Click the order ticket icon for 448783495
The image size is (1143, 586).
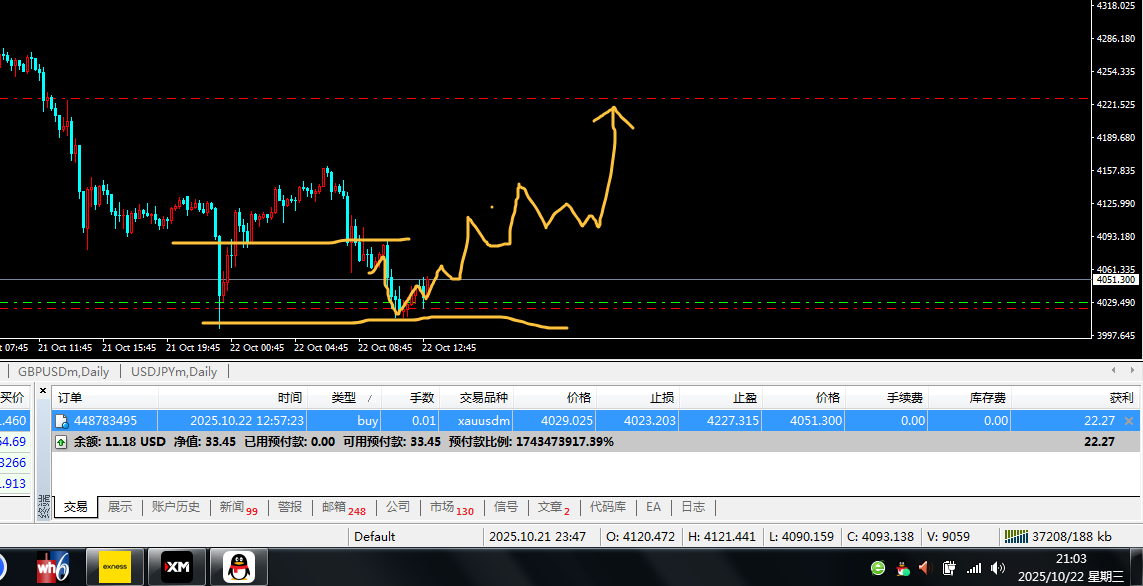(63, 421)
